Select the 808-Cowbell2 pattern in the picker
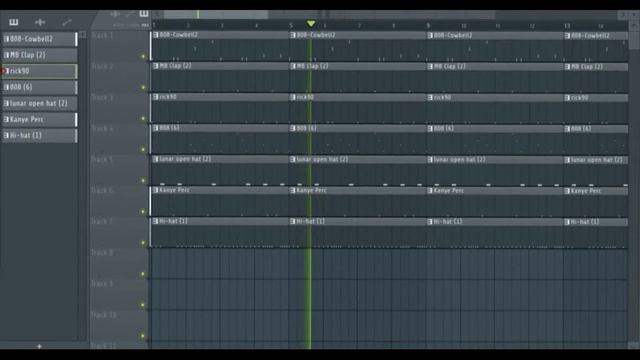 point(40,39)
